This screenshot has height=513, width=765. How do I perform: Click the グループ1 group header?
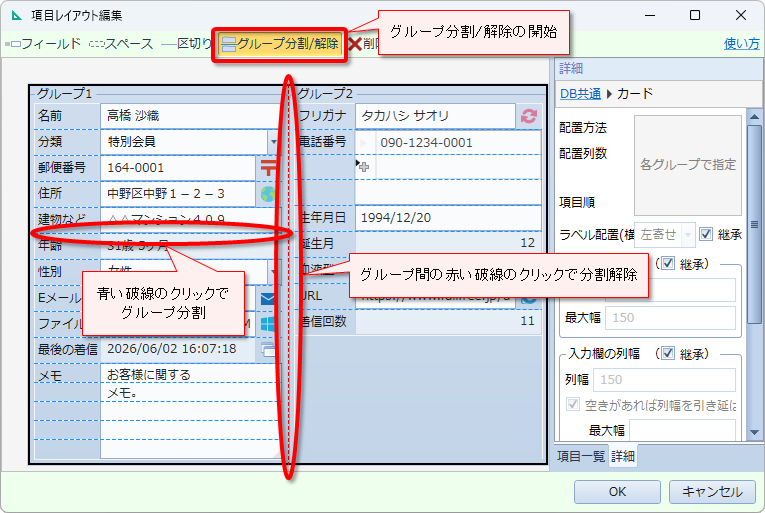pos(64,94)
